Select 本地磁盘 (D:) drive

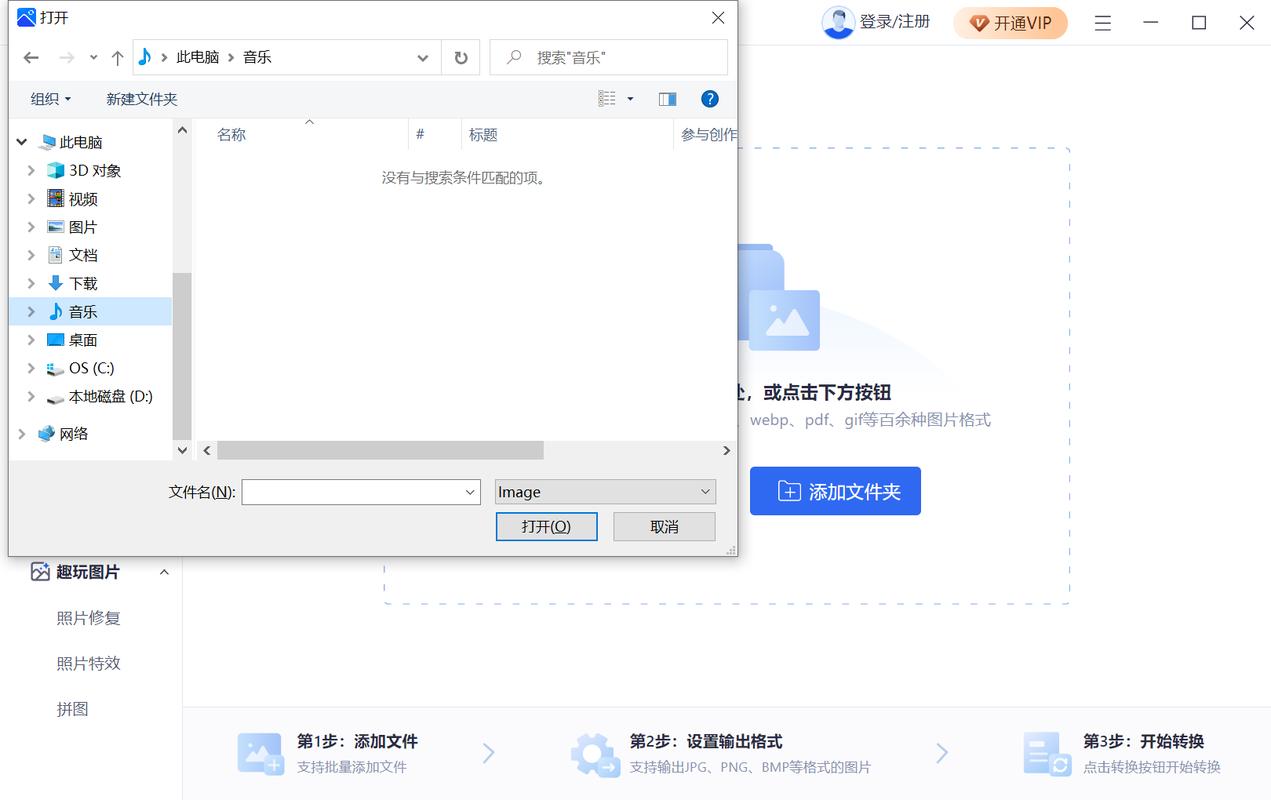pyautogui.click(x=110, y=396)
